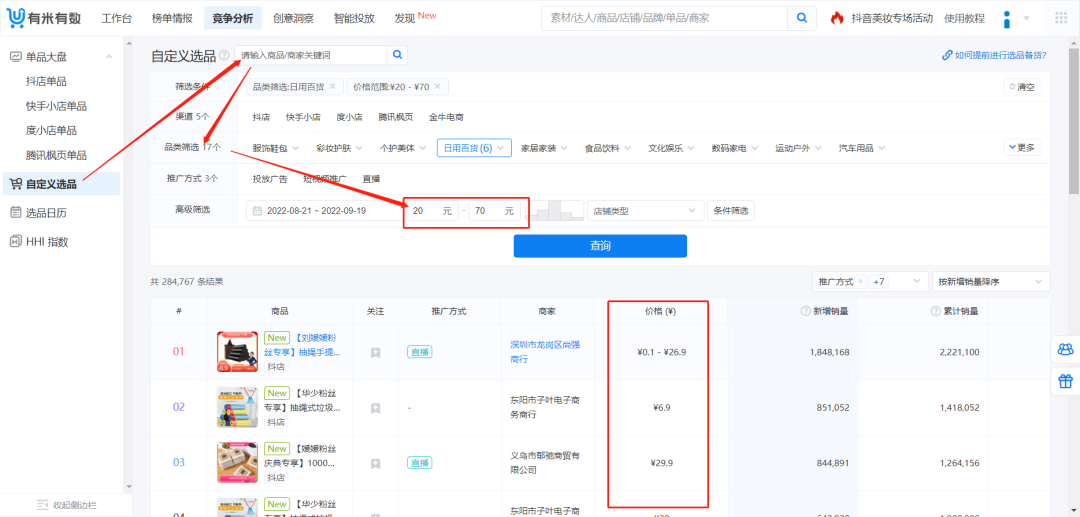1080x517 pixels.
Task: Remove the 价格范围 ¥20-¥70 filter tag
Action: click(437, 87)
